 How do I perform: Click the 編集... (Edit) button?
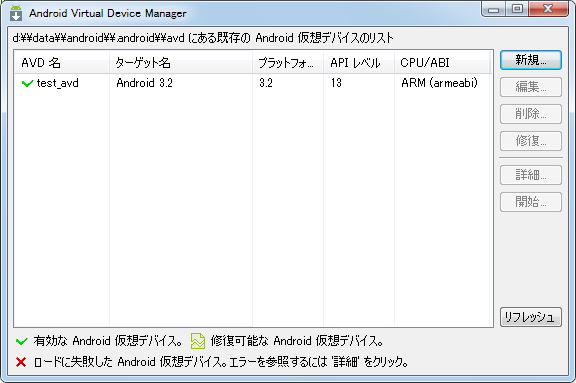530,87
